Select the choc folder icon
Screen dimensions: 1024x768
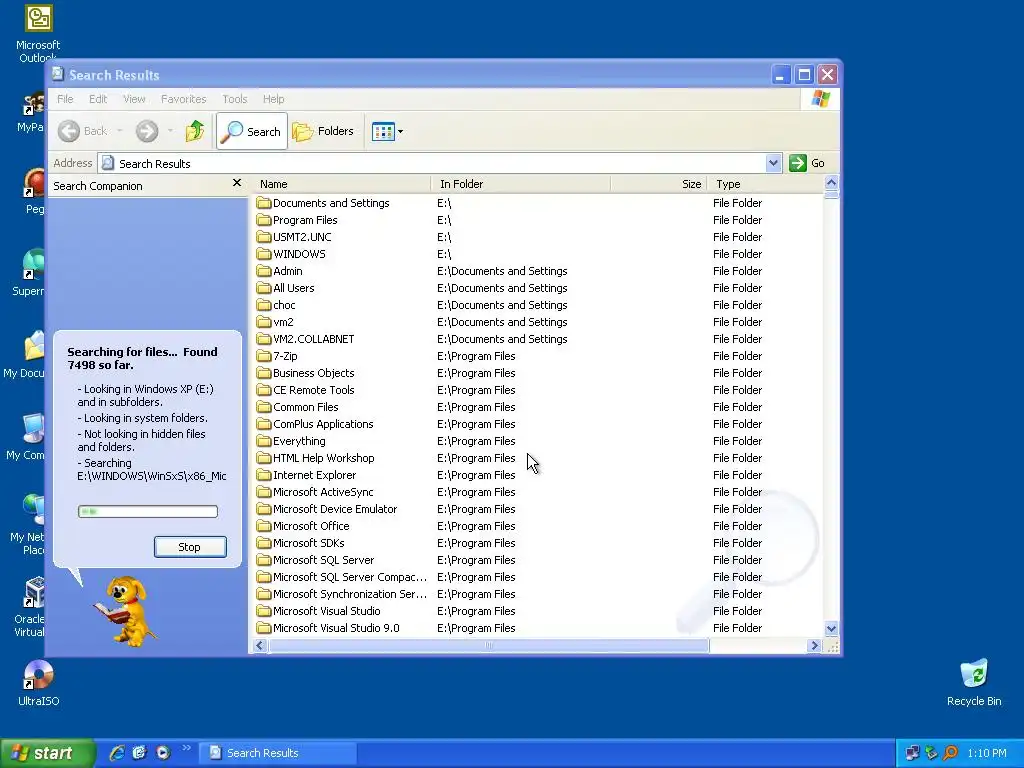[264, 305]
